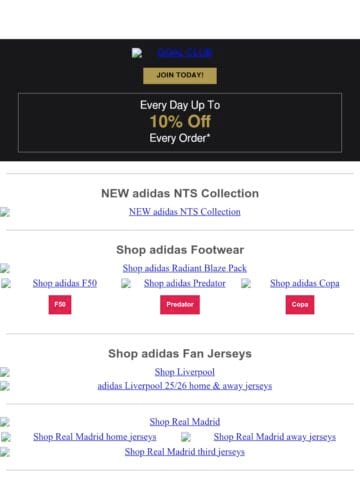Click broken image icon beside Shop Real Madrid
Image resolution: width=360 pixels, height=480 pixels.
(x=5, y=422)
